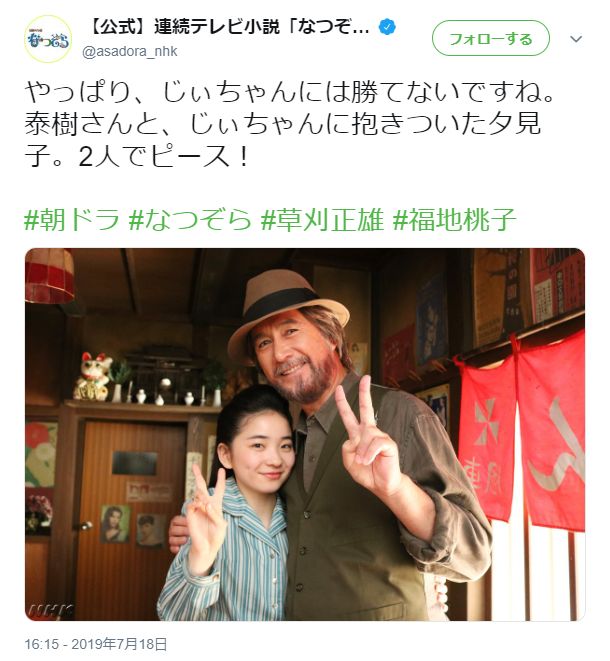Expand the tweet options chevron
The width and height of the screenshot is (610, 661).
(x=576, y=39)
